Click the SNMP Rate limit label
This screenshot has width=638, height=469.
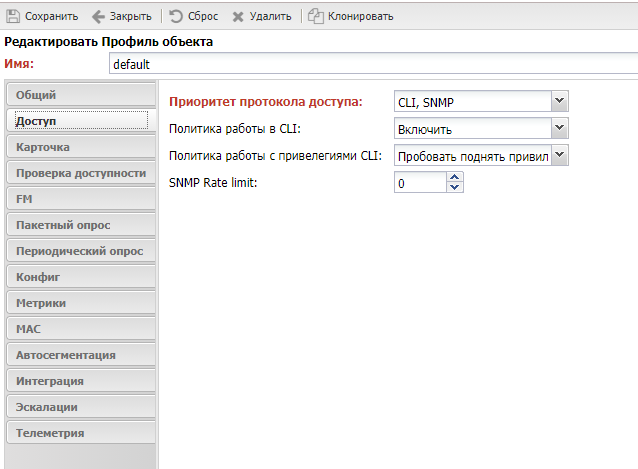pyautogui.click(x=213, y=183)
